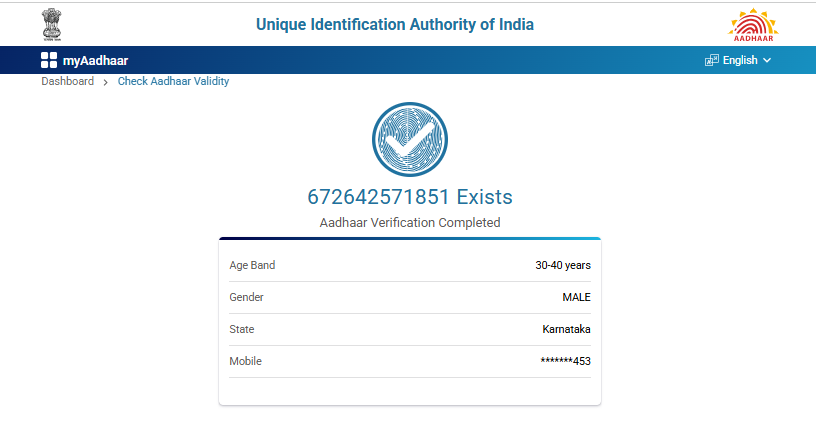This screenshot has width=816, height=442.
Task: Open Check Aadhaar Validity breadcrumb
Action: pos(173,81)
